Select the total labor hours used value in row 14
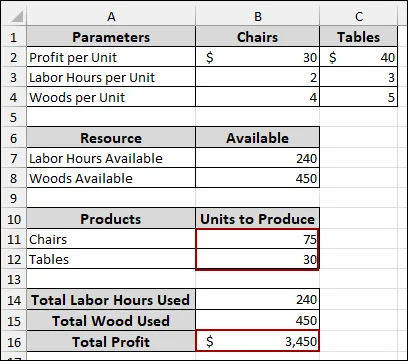 click(x=257, y=300)
